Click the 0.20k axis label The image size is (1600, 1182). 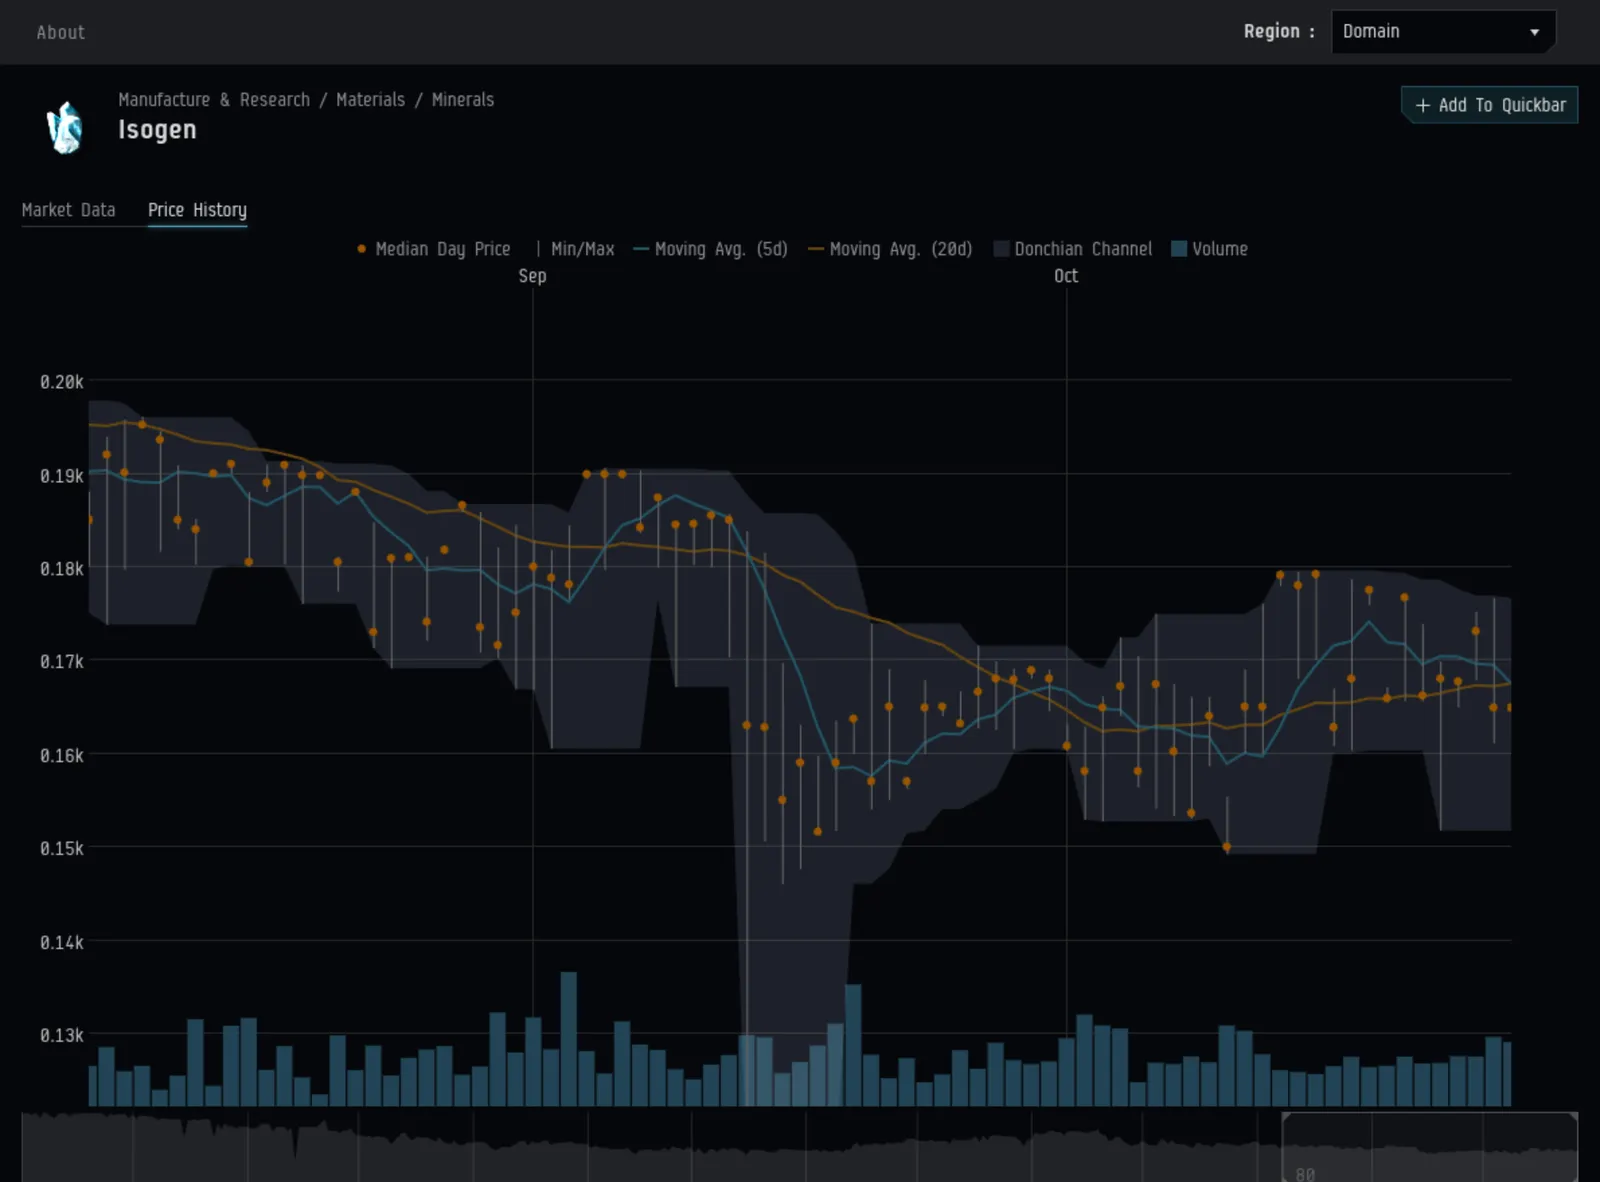coord(62,382)
